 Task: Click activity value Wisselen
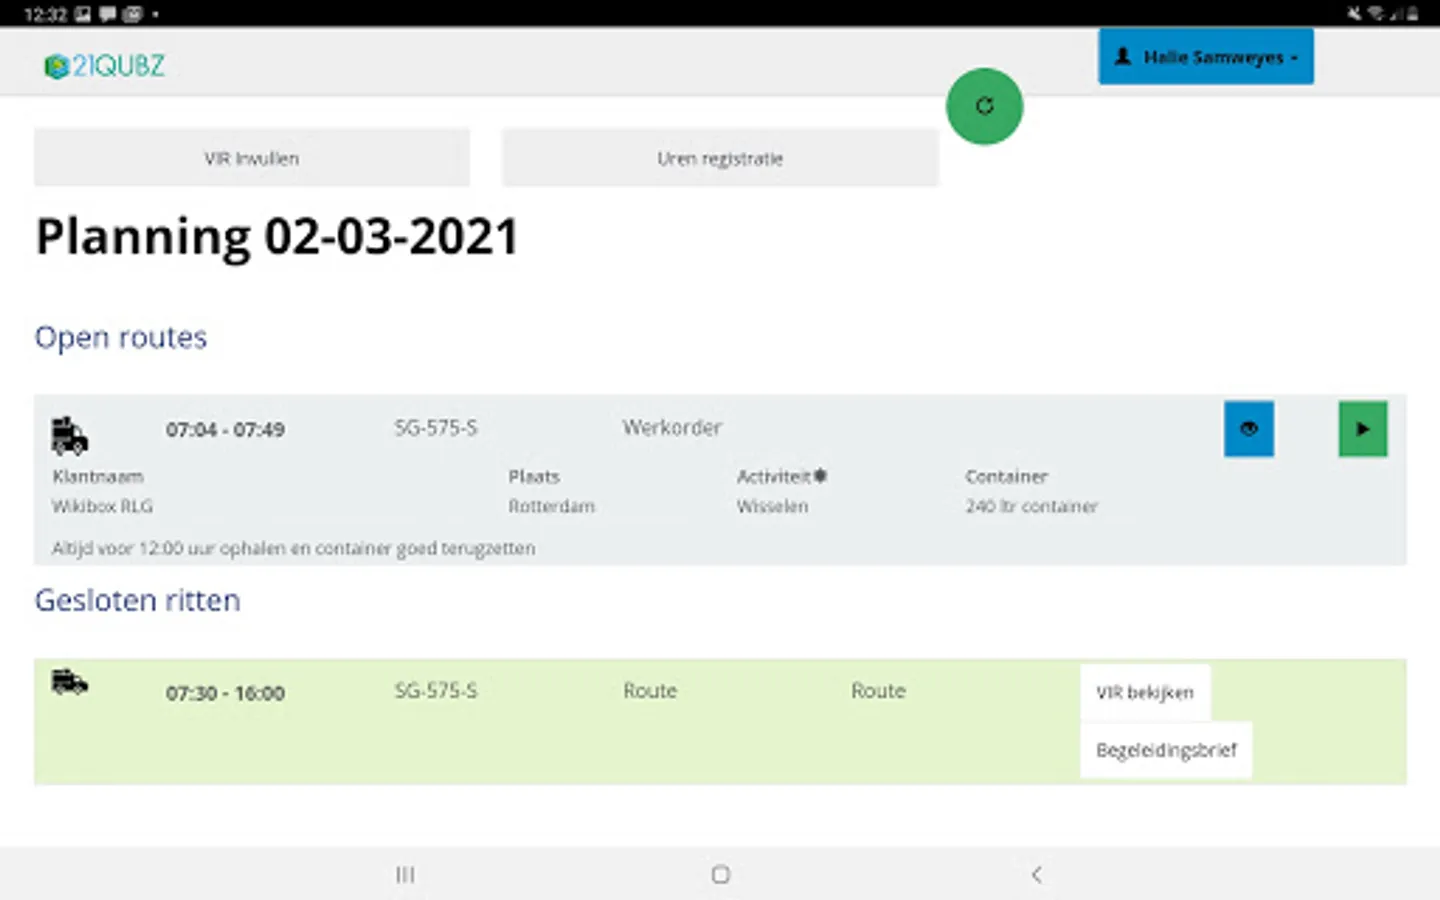[x=772, y=506]
